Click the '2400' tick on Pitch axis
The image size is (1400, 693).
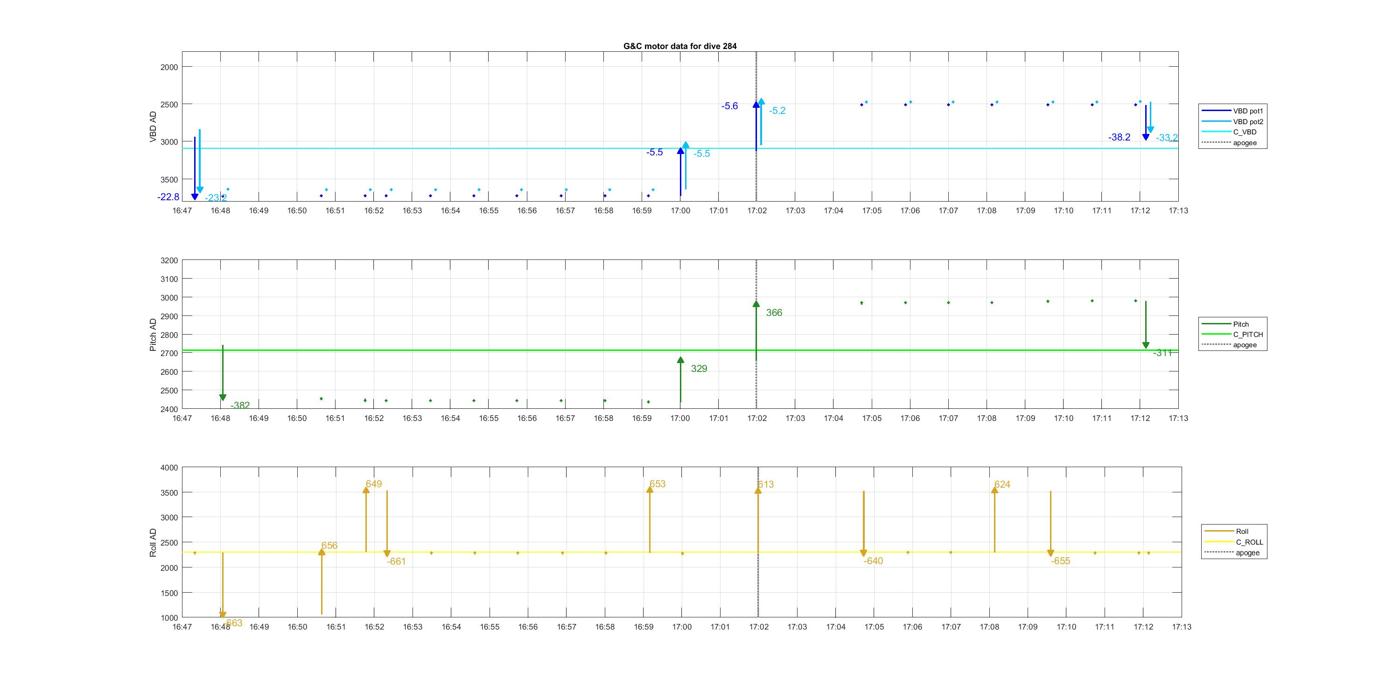[168, 409]
